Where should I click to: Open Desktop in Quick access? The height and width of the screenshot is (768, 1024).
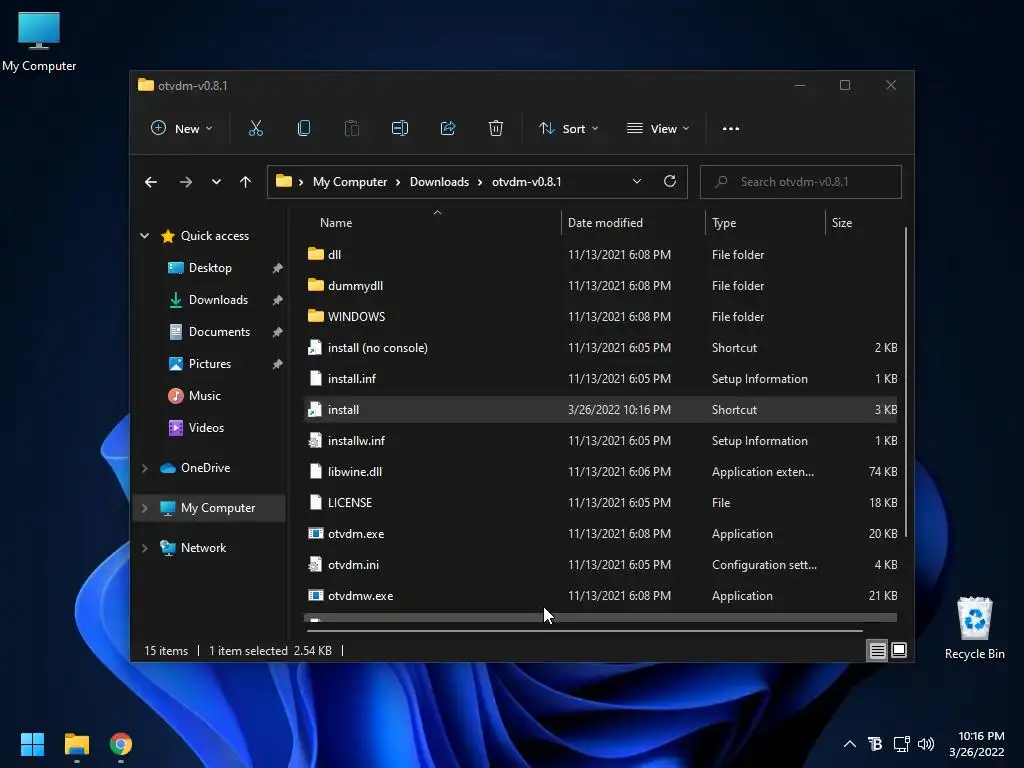click(x=210, y=268)
